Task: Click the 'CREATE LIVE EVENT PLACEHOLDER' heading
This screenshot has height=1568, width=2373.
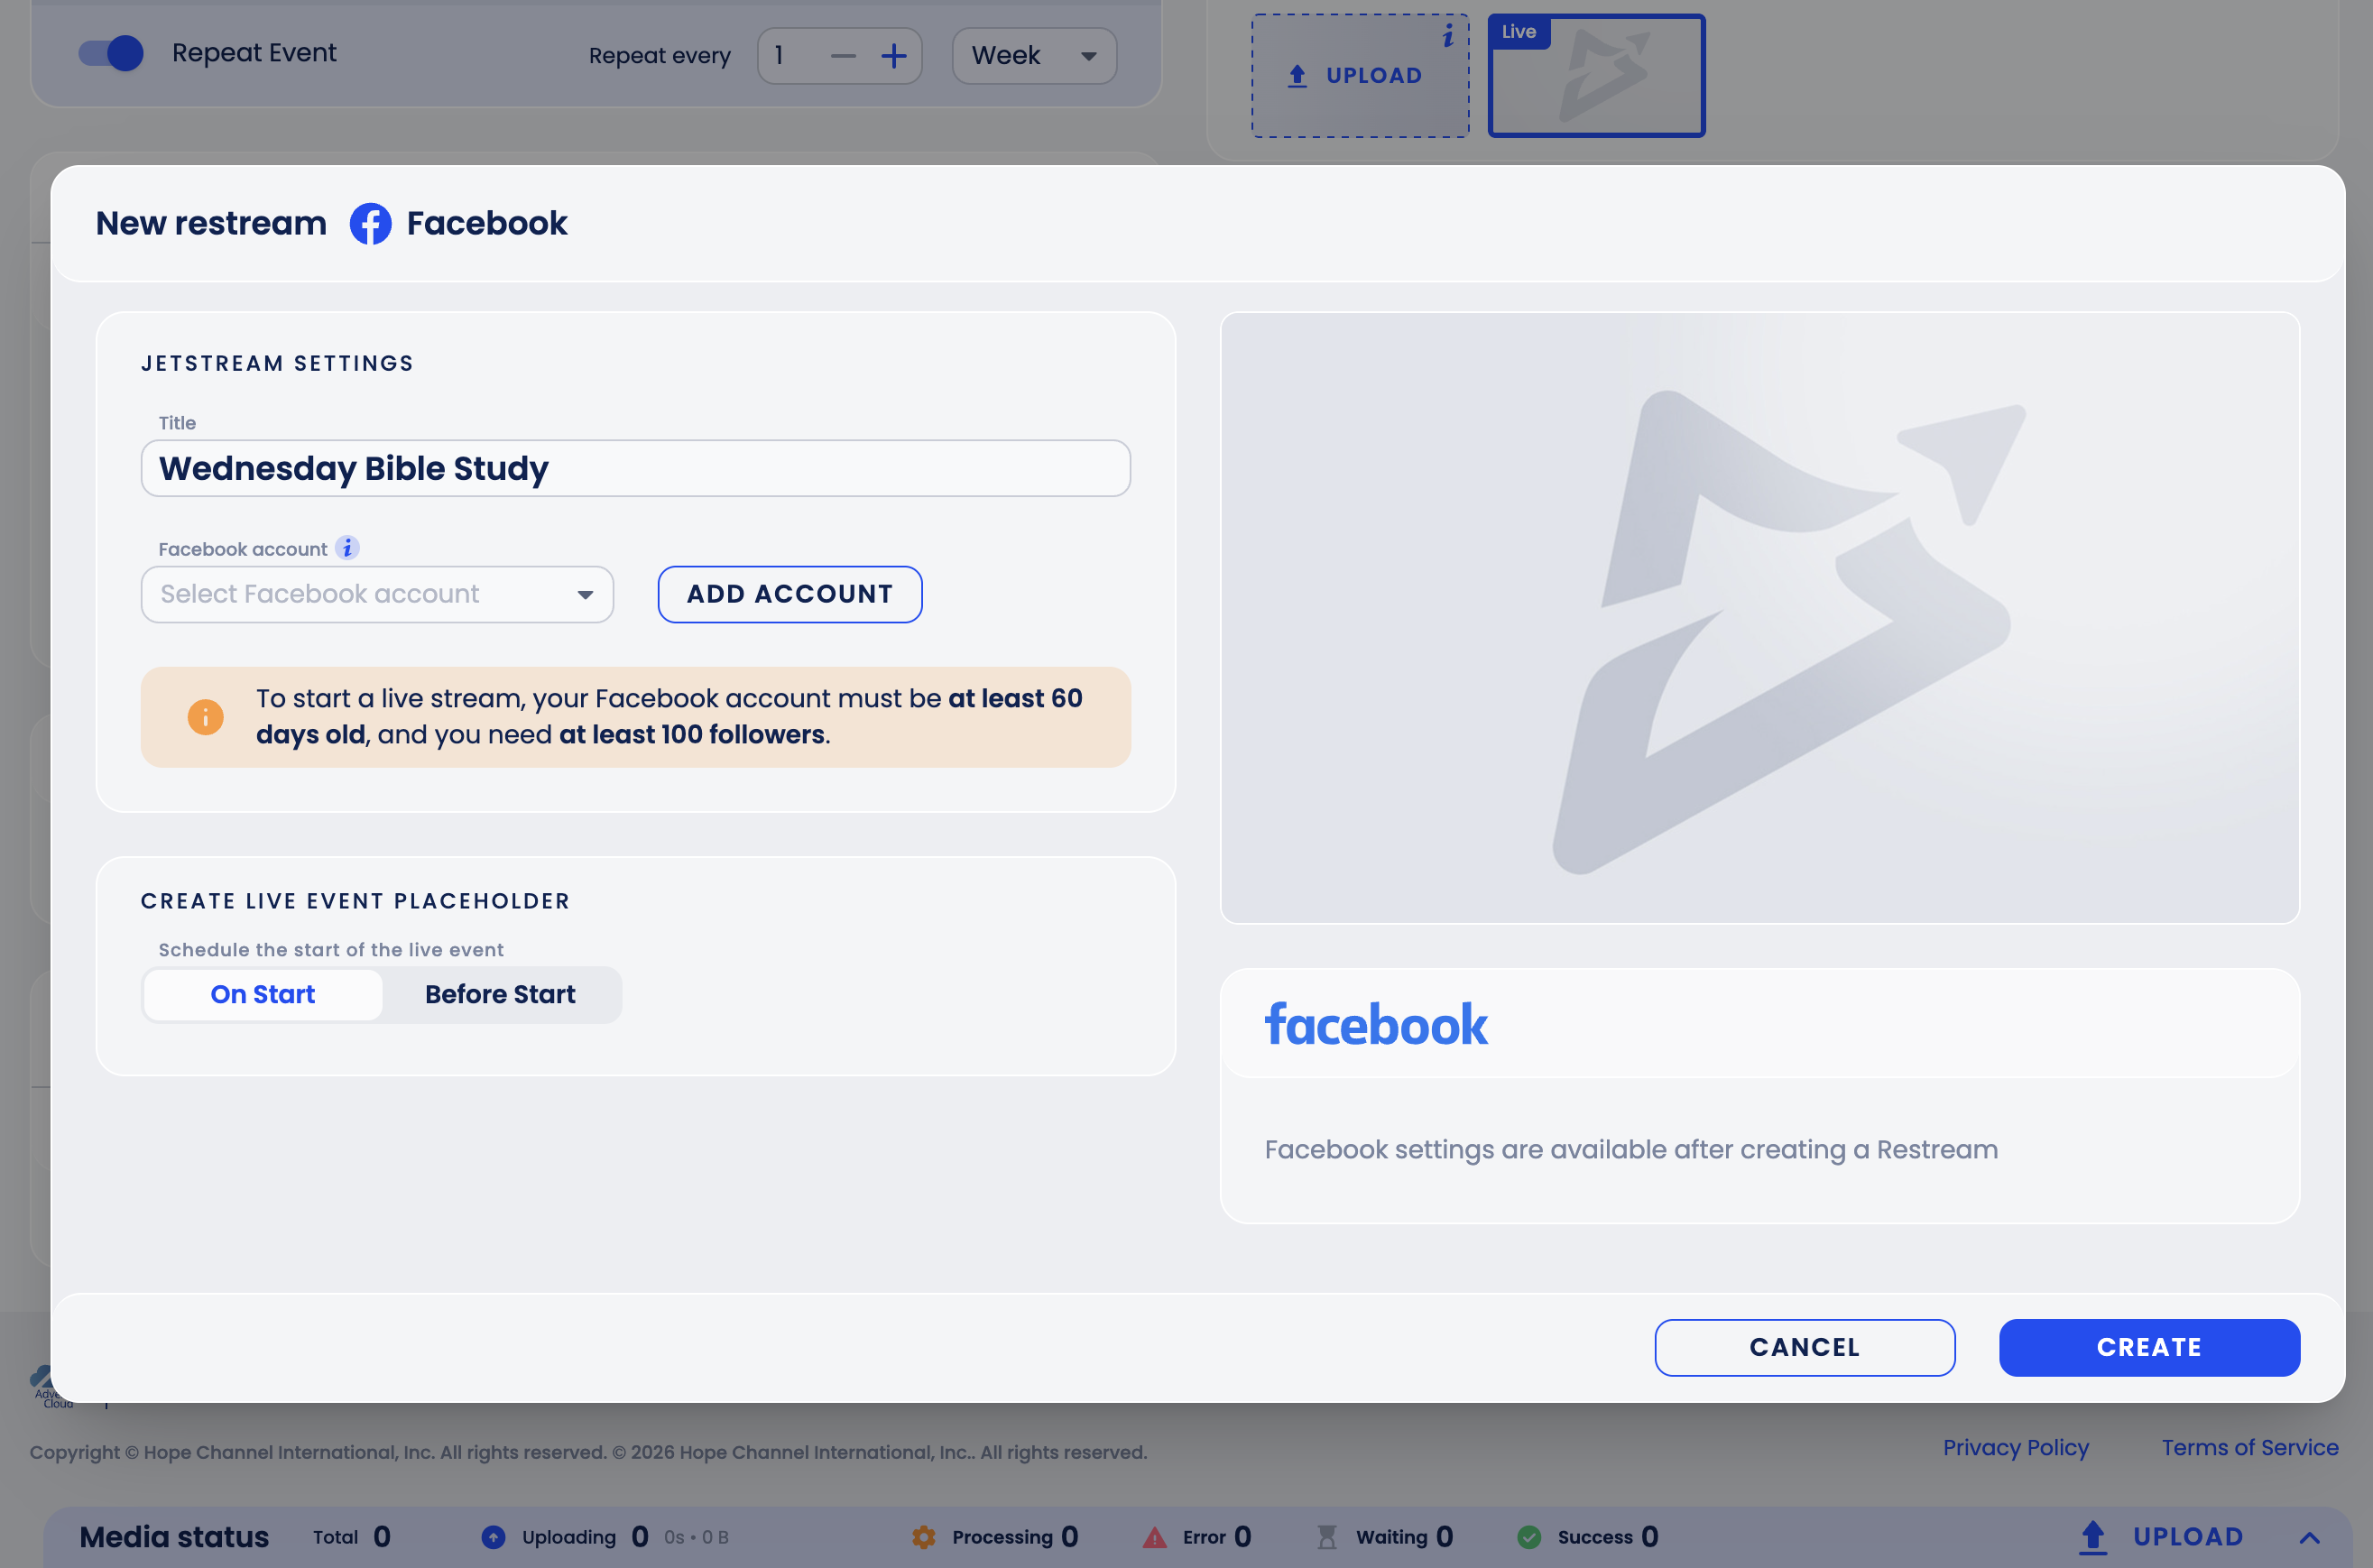Action: click(x=355, y=901)
